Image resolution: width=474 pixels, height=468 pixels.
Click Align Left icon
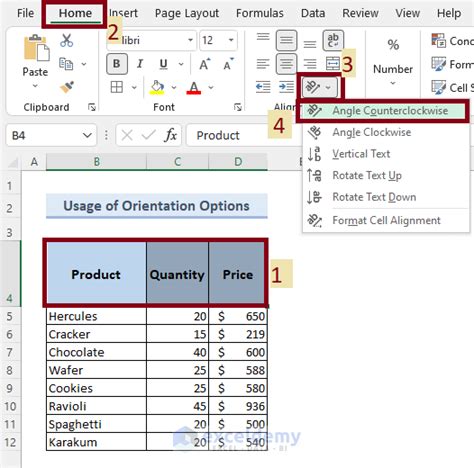pyautogui.click(x=263, y=64)
